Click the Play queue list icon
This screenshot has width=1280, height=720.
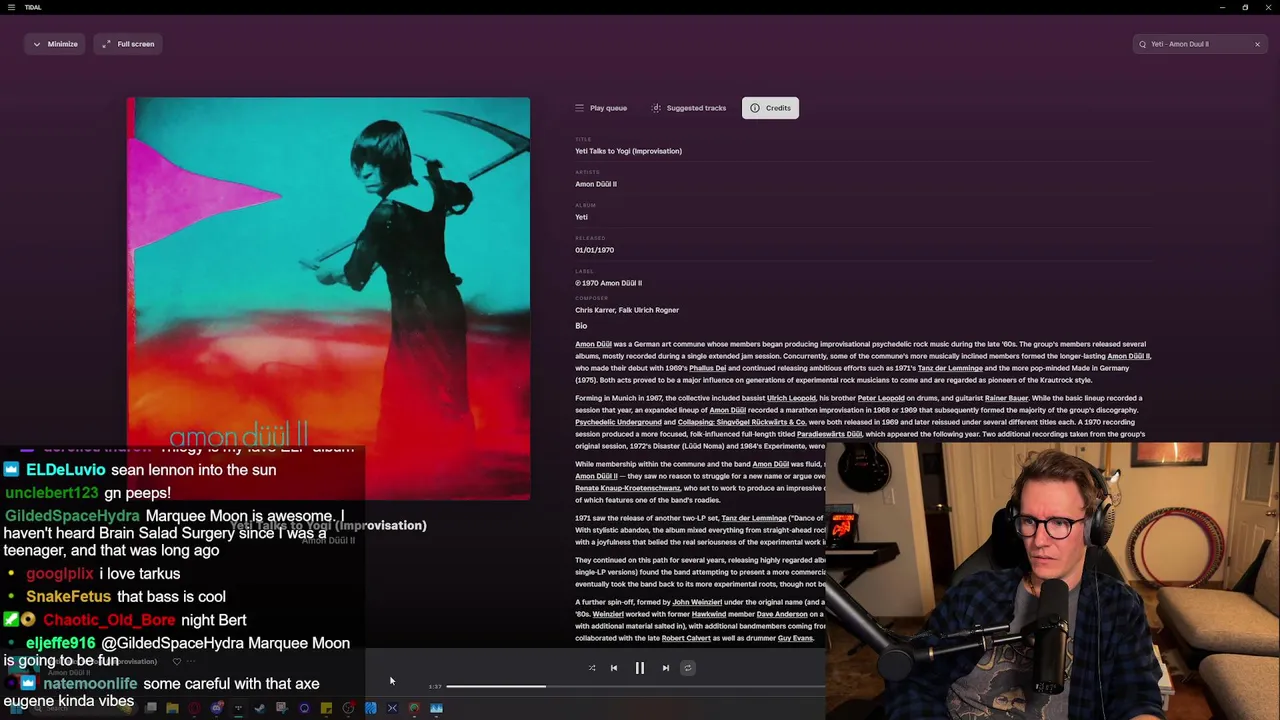click(x=579, y=108)
